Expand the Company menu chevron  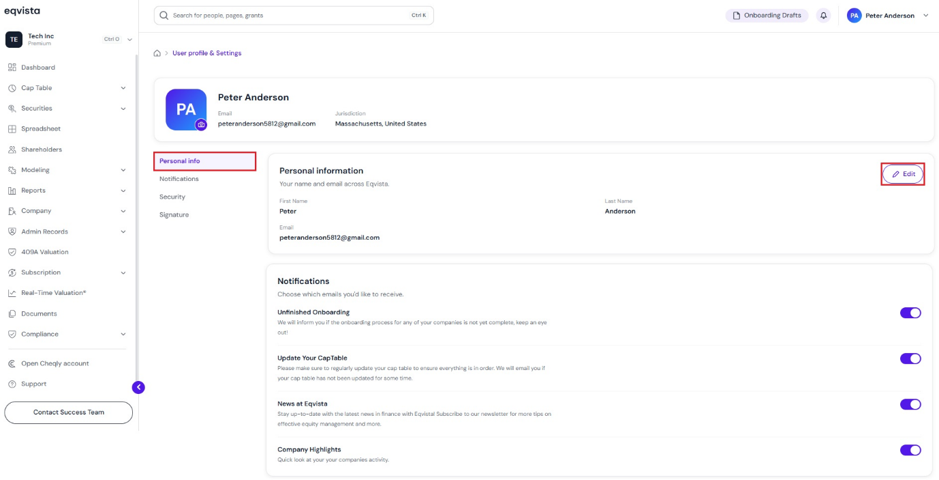point(123,211)
